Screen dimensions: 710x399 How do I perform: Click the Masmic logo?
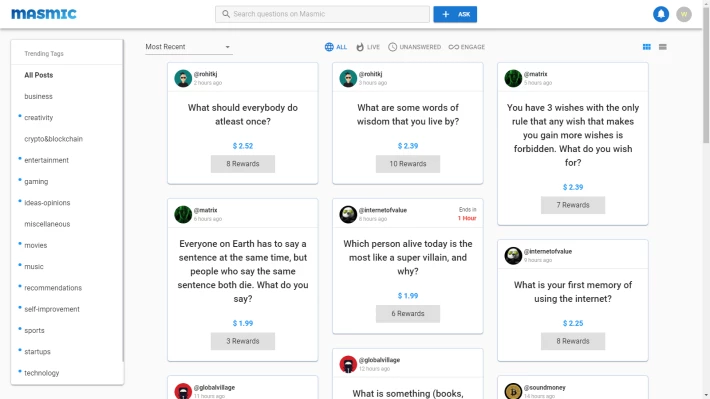coord(44,14)
